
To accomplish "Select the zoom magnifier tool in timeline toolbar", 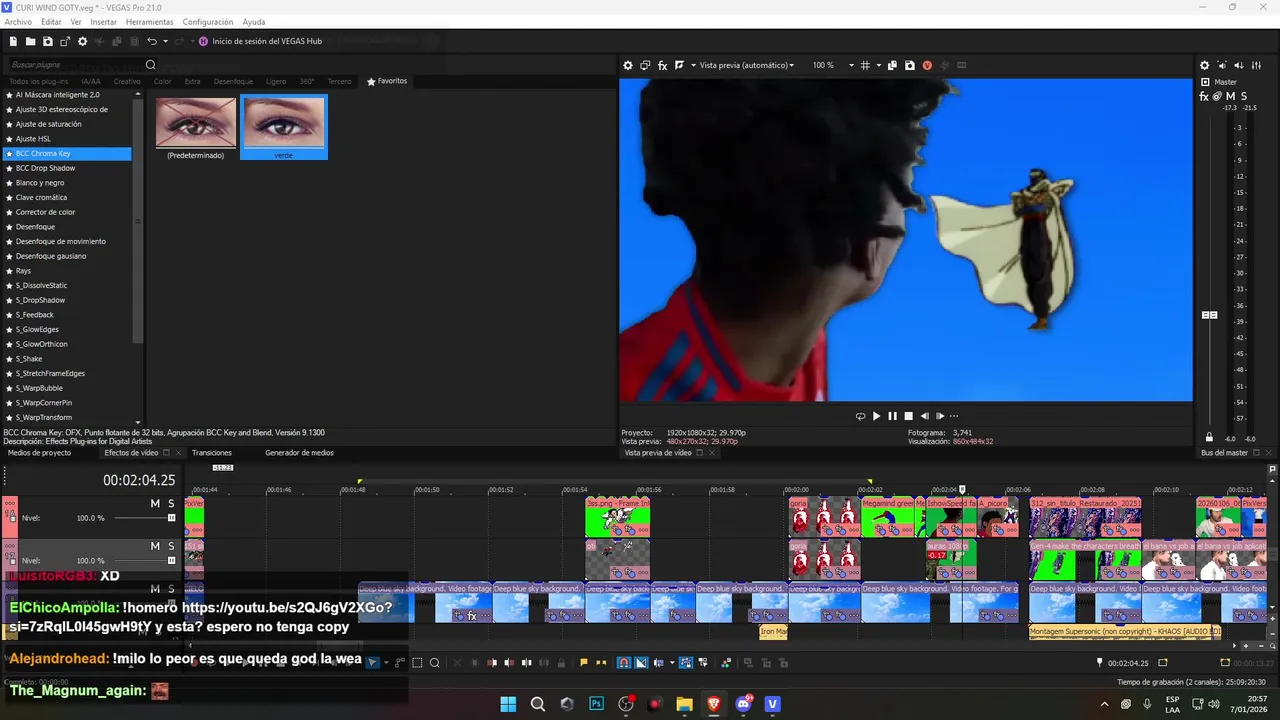I will [x=434, y=662].
